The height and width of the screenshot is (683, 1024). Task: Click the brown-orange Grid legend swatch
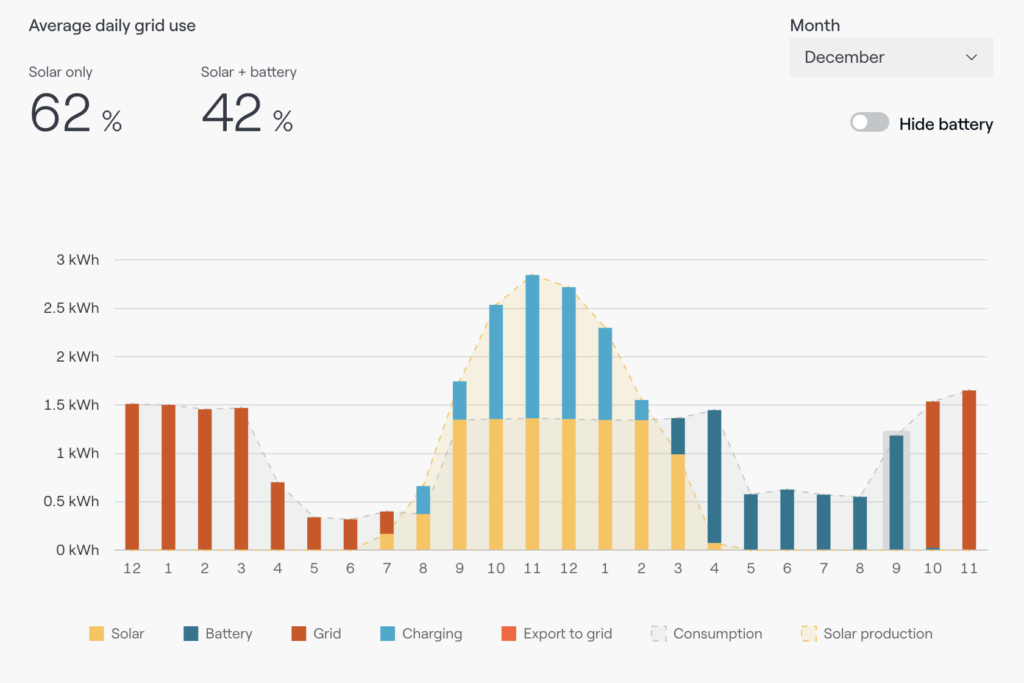pos(298,634)
